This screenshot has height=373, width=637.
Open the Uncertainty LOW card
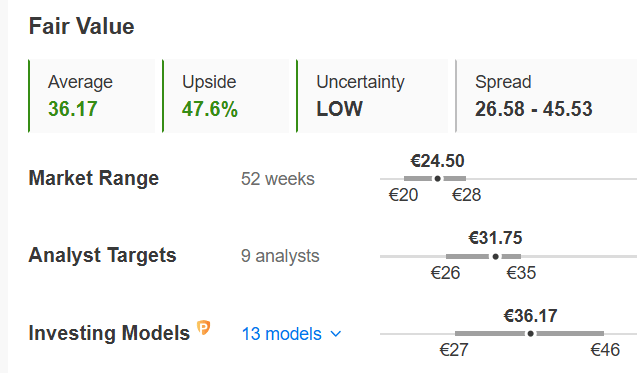click(372, 96)
